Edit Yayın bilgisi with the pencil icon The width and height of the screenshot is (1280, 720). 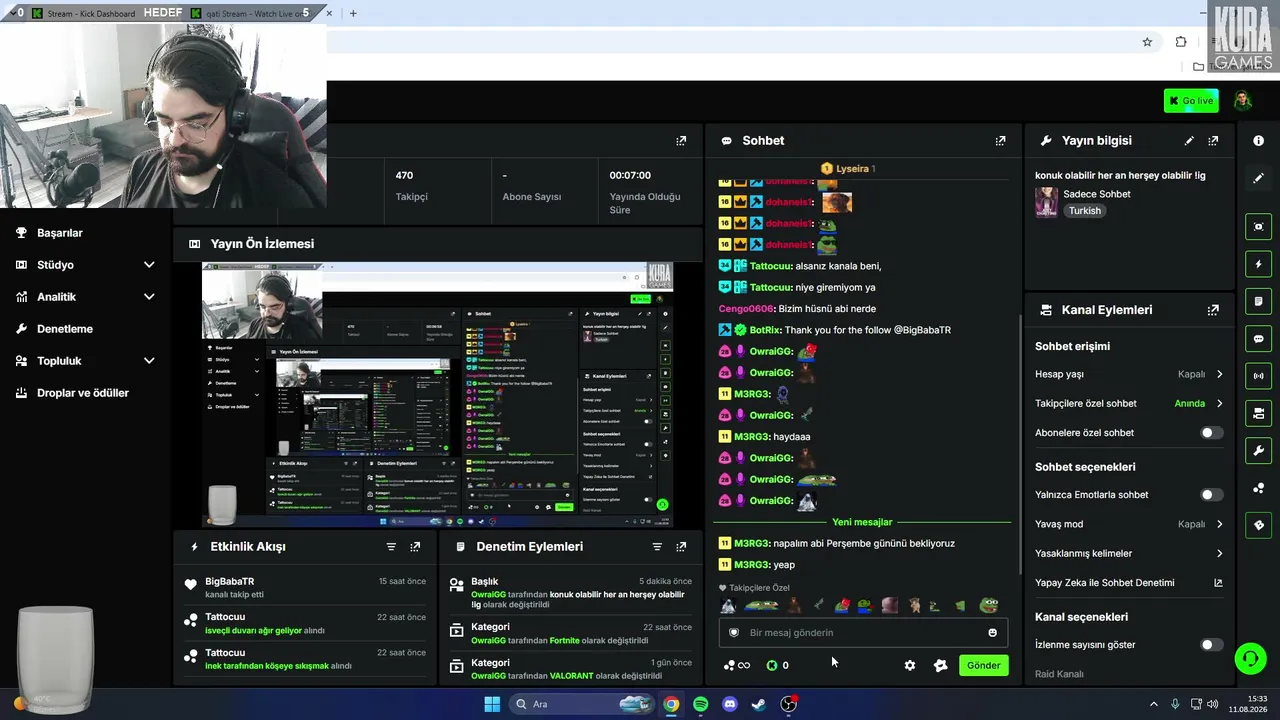point(1189,141)
